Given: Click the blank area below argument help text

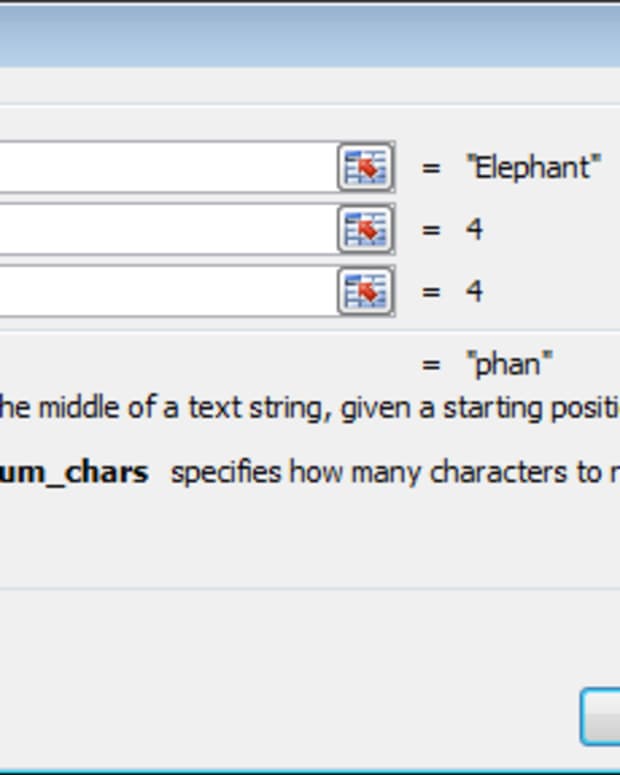Looking at the screenshot, I should 300,540.
